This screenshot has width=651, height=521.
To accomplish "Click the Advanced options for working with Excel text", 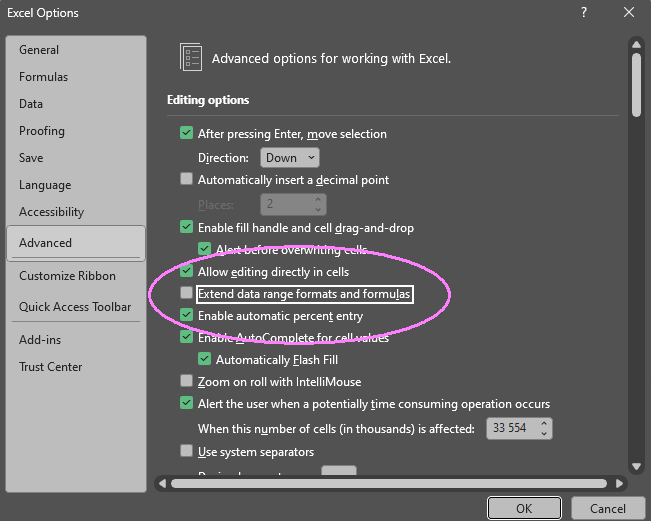I will click(331, 59).
